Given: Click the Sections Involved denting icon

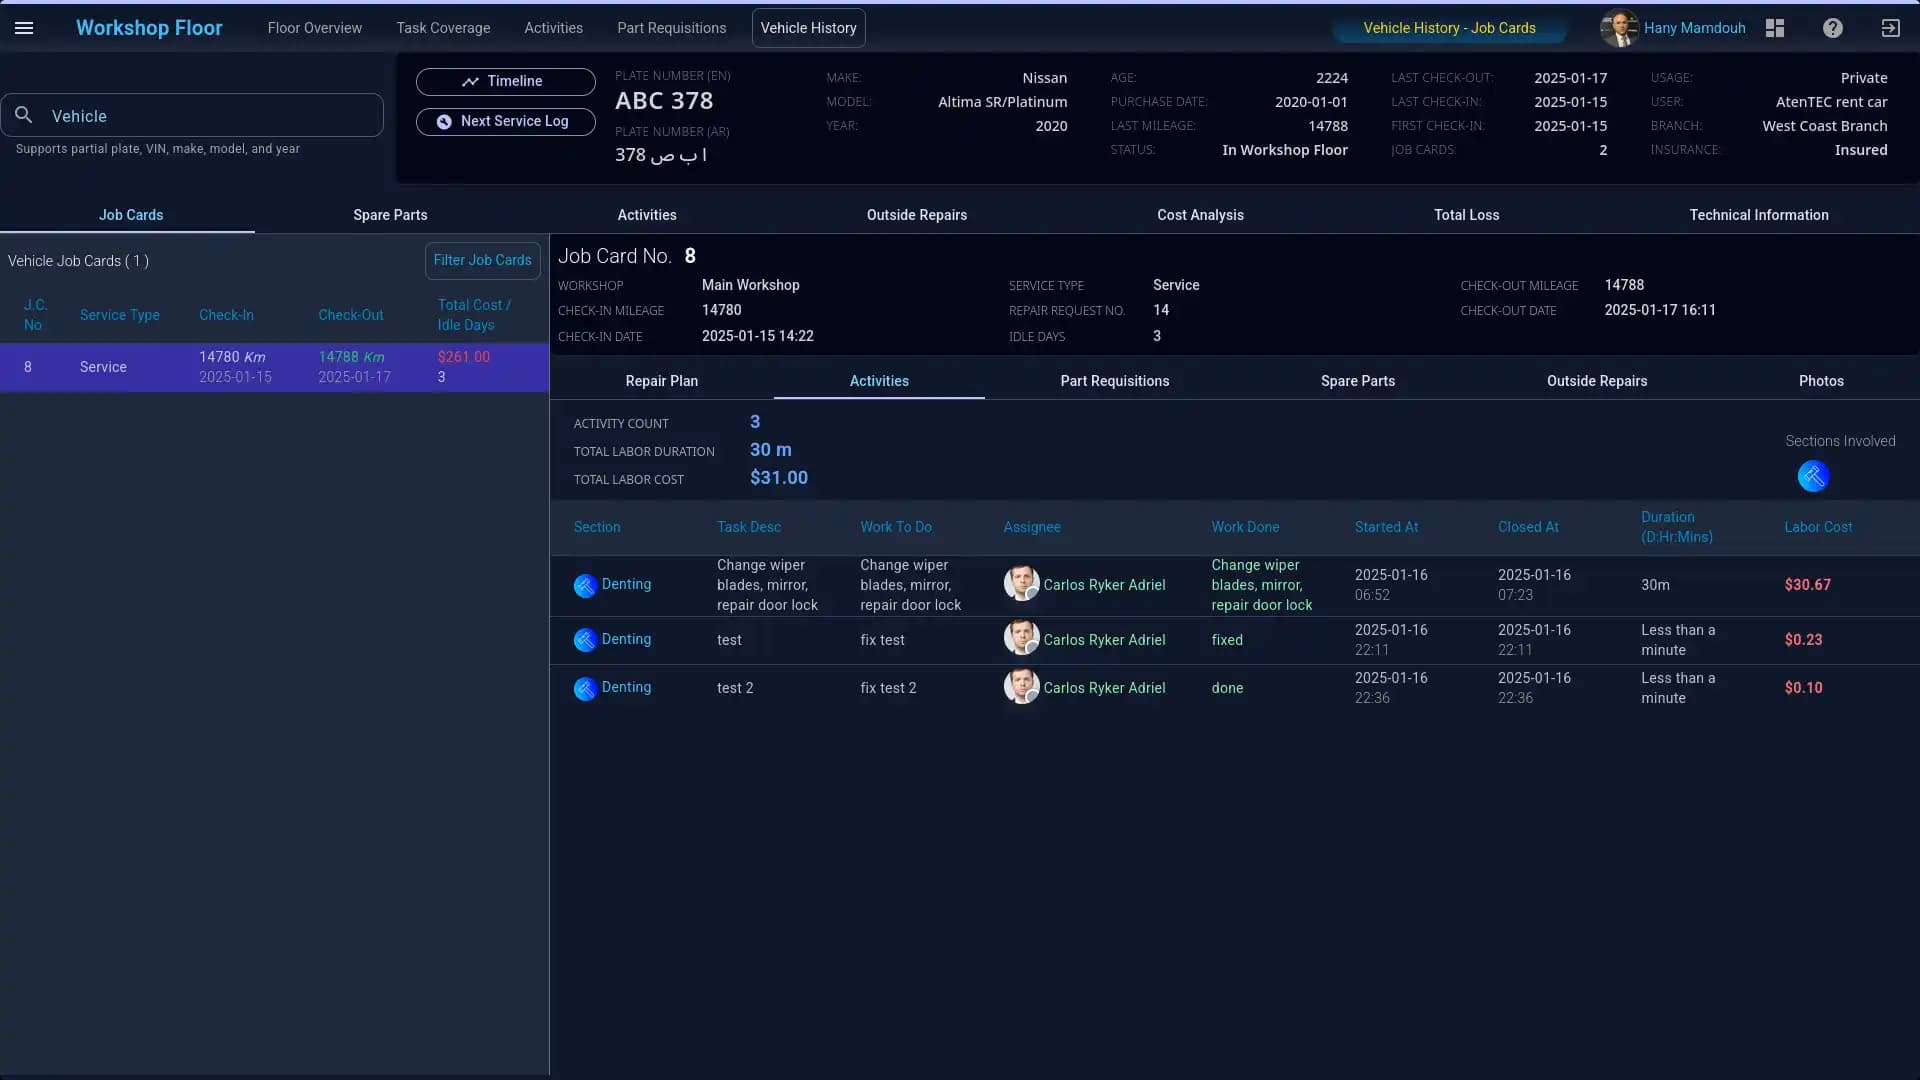Looking at the screenshot, I should tap(1813, 476).
